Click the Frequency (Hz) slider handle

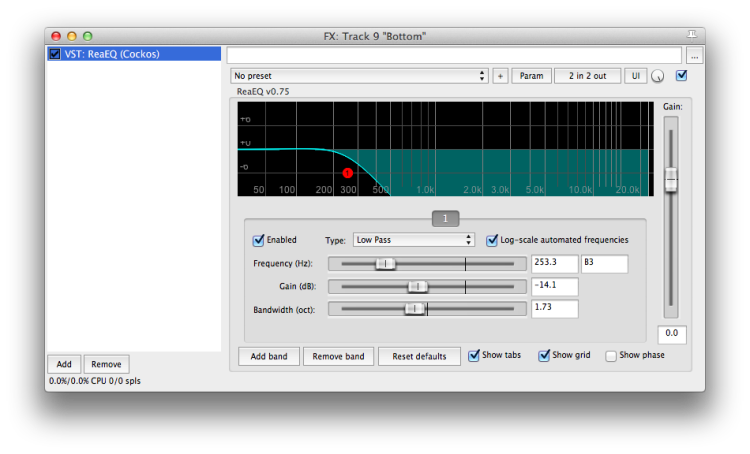coord(385,264)
